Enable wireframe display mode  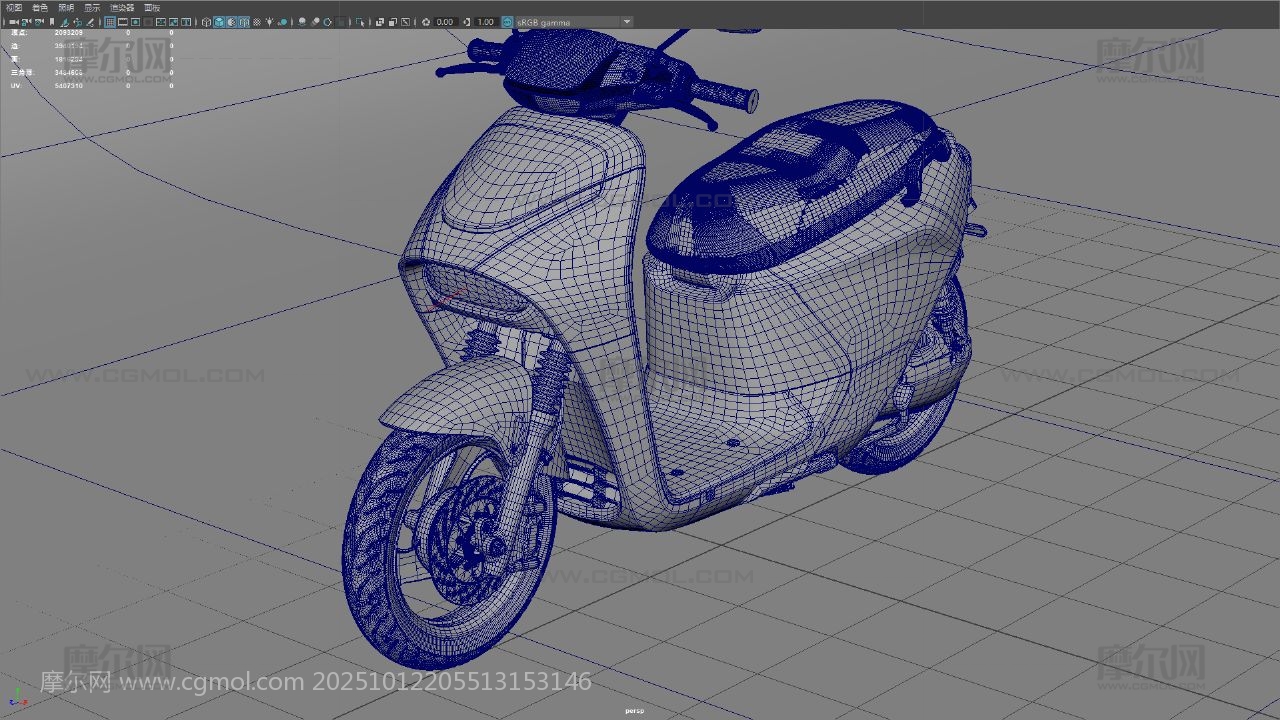(x=206, y=21)
